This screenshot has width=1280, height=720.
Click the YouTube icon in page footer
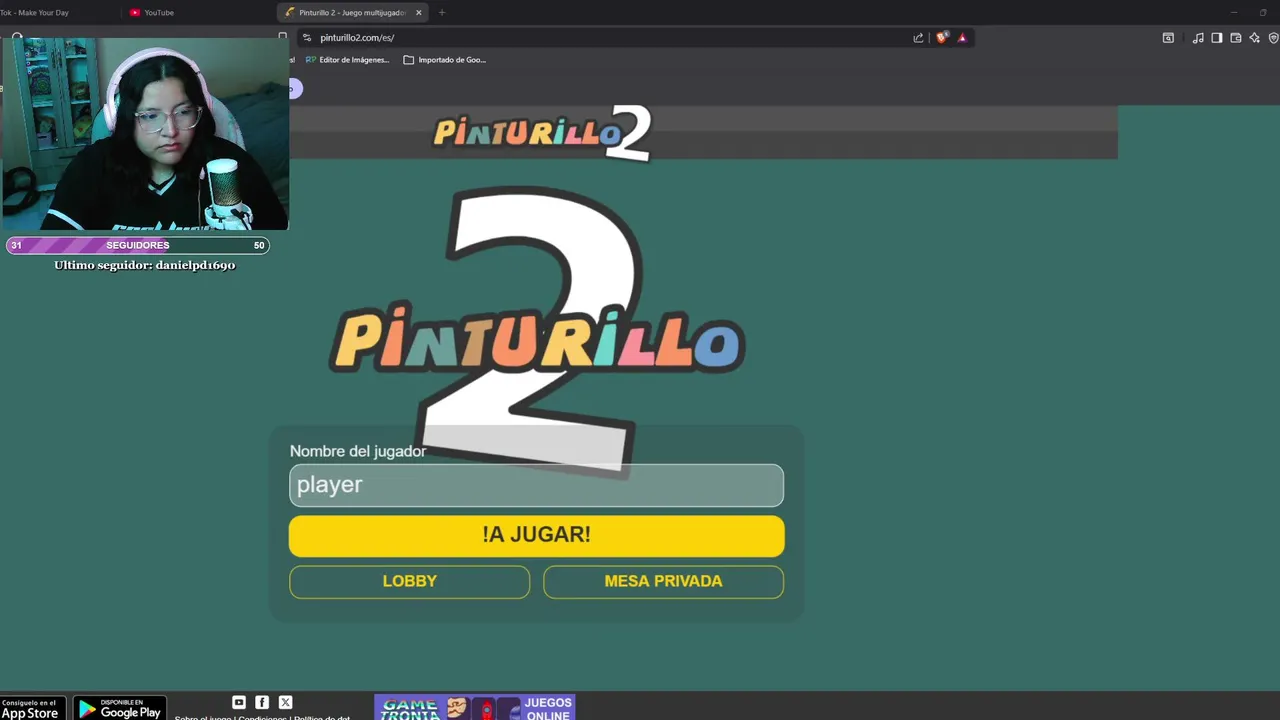pos(239,703)
